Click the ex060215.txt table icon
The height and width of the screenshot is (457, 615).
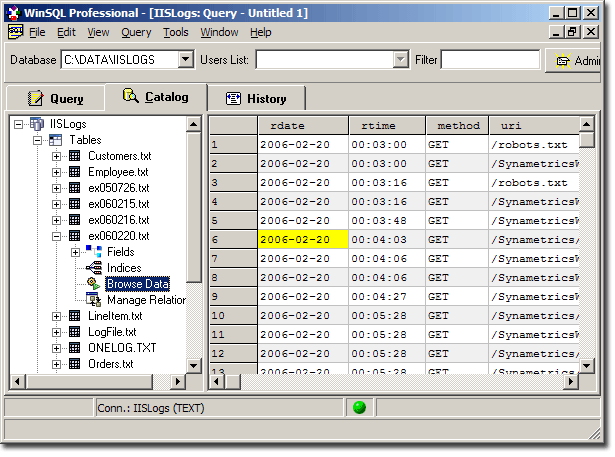pos(75,204)
